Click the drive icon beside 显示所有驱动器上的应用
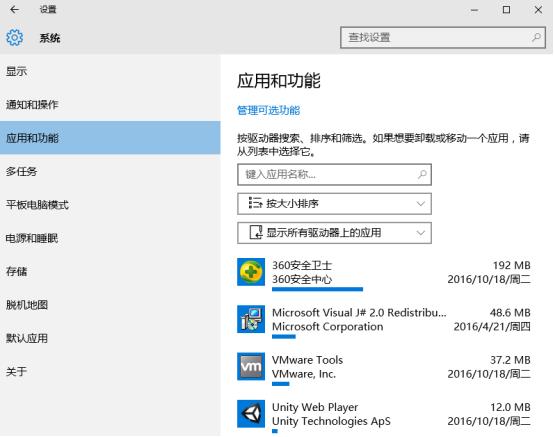This screenshot has height=437, width=554. point(255,232)
